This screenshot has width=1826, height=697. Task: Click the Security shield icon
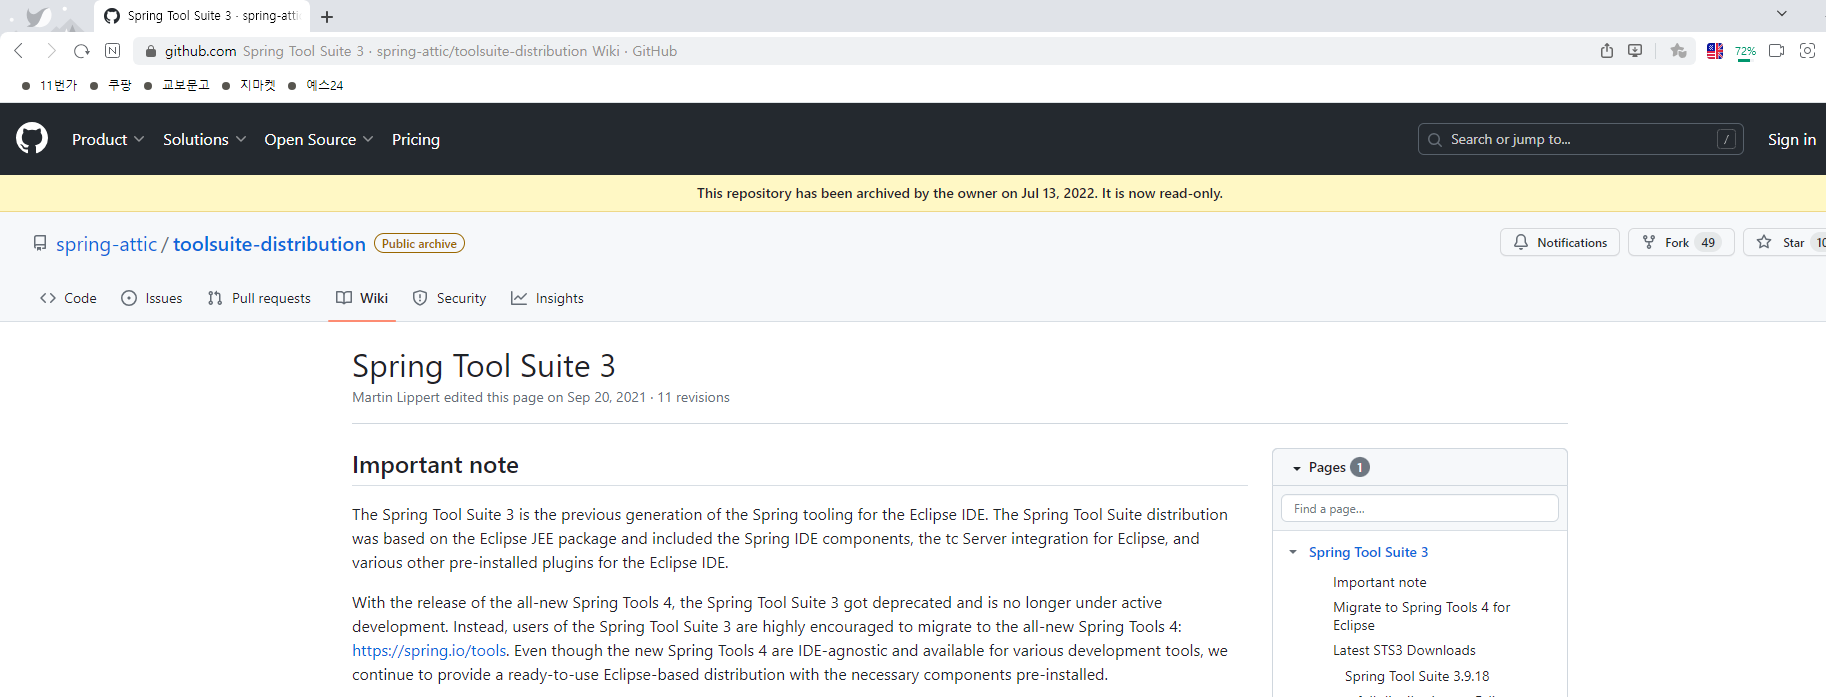(x=420, y=298)
